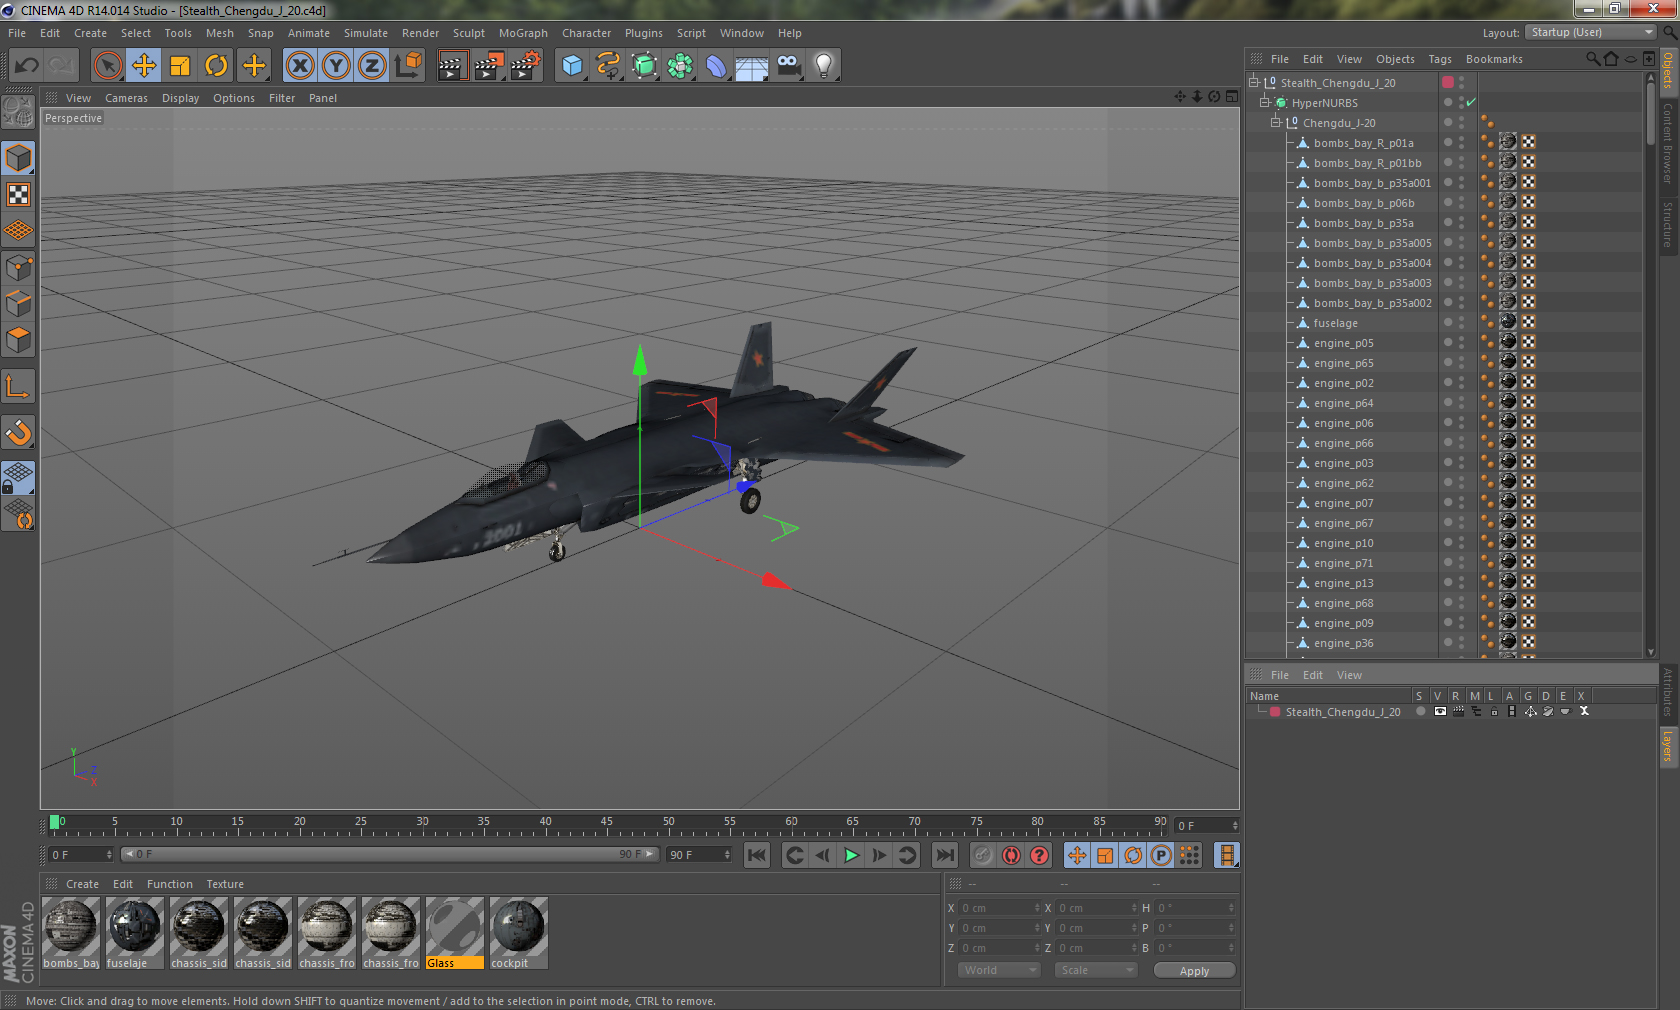Click the coordinate system icon
Image resolution: width=1680 pixels, height=1010 pixels.
pyautogui.click(x=409, y=66)
